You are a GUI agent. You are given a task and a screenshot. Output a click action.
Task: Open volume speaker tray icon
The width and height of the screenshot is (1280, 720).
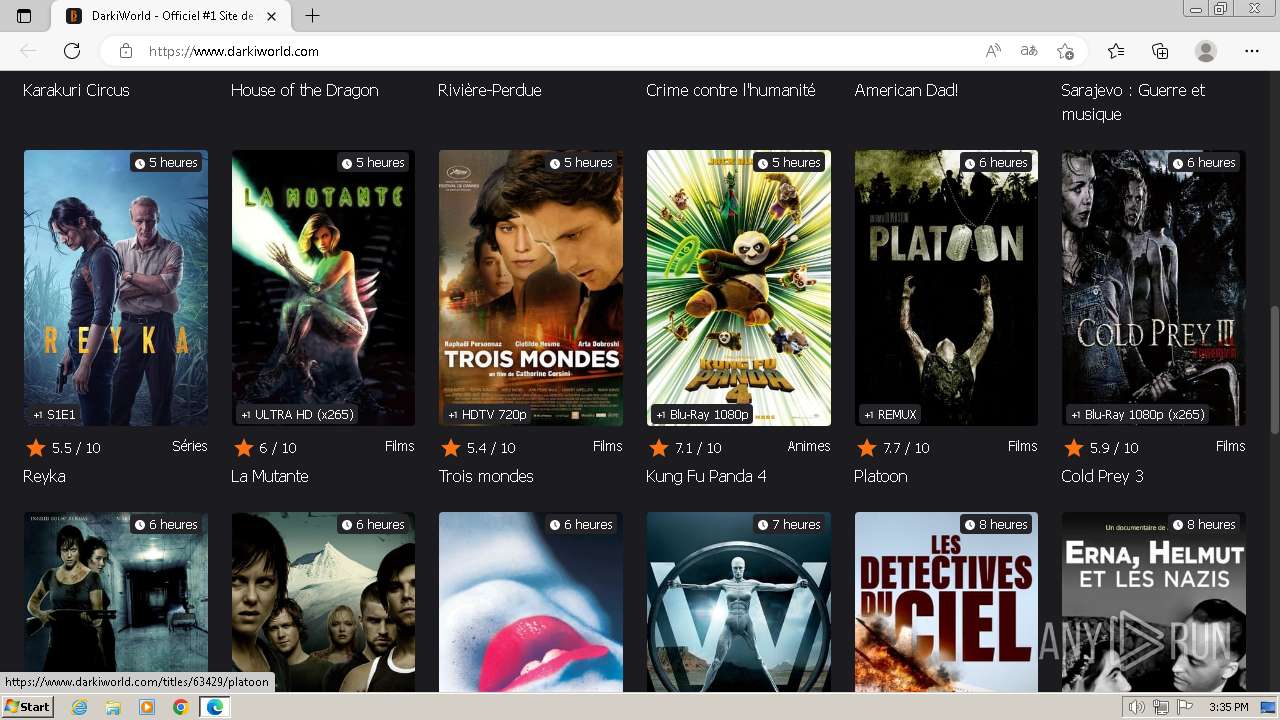[x=1136, y=707]
